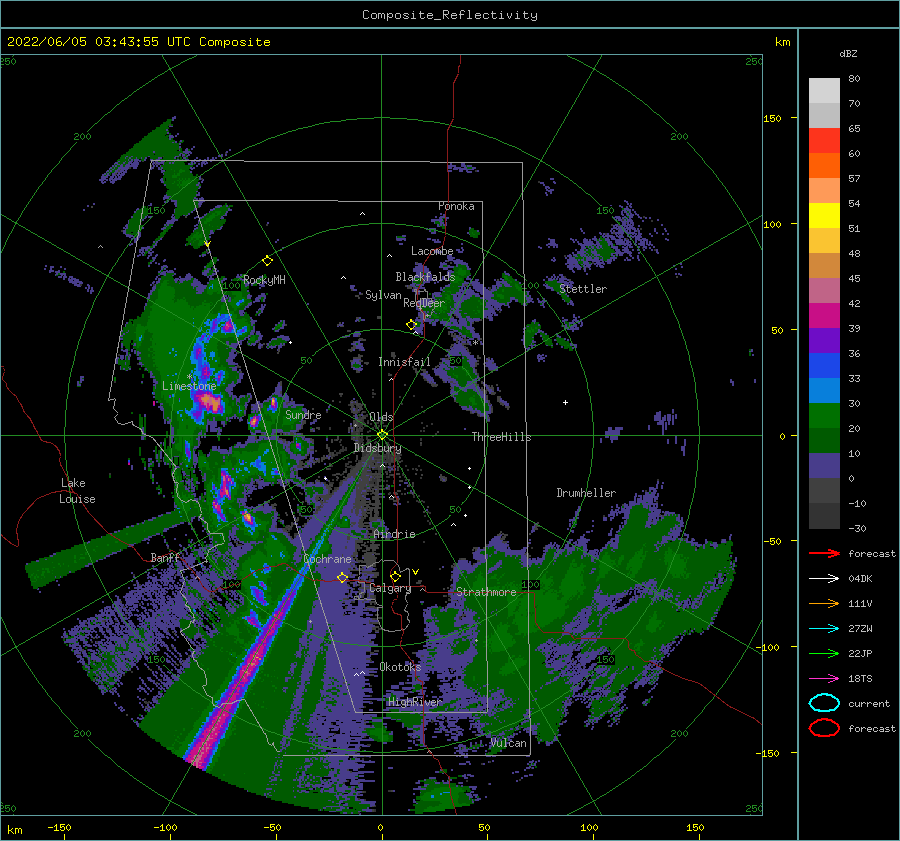Select the cyan 27ZW arrow legend icon

pyautogui.click(x=824, y=628)
